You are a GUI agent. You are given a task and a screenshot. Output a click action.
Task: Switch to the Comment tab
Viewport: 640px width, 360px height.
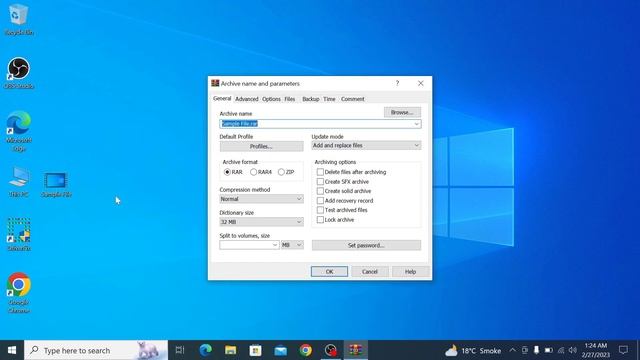(x=353, y=99)
